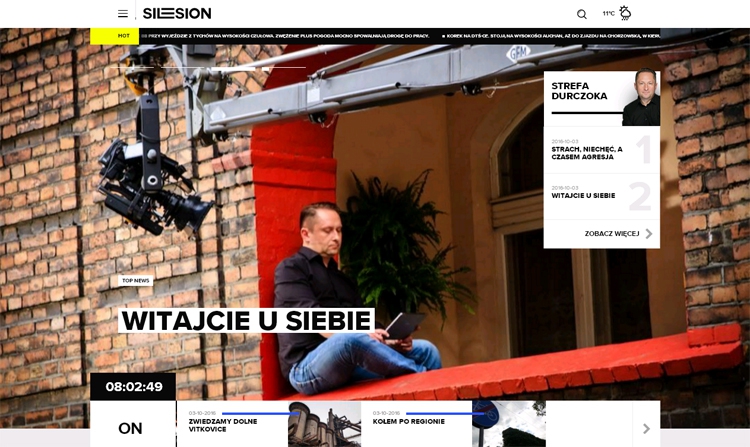
Task: Click the weather cloud icon
Action: coord(626,13)
